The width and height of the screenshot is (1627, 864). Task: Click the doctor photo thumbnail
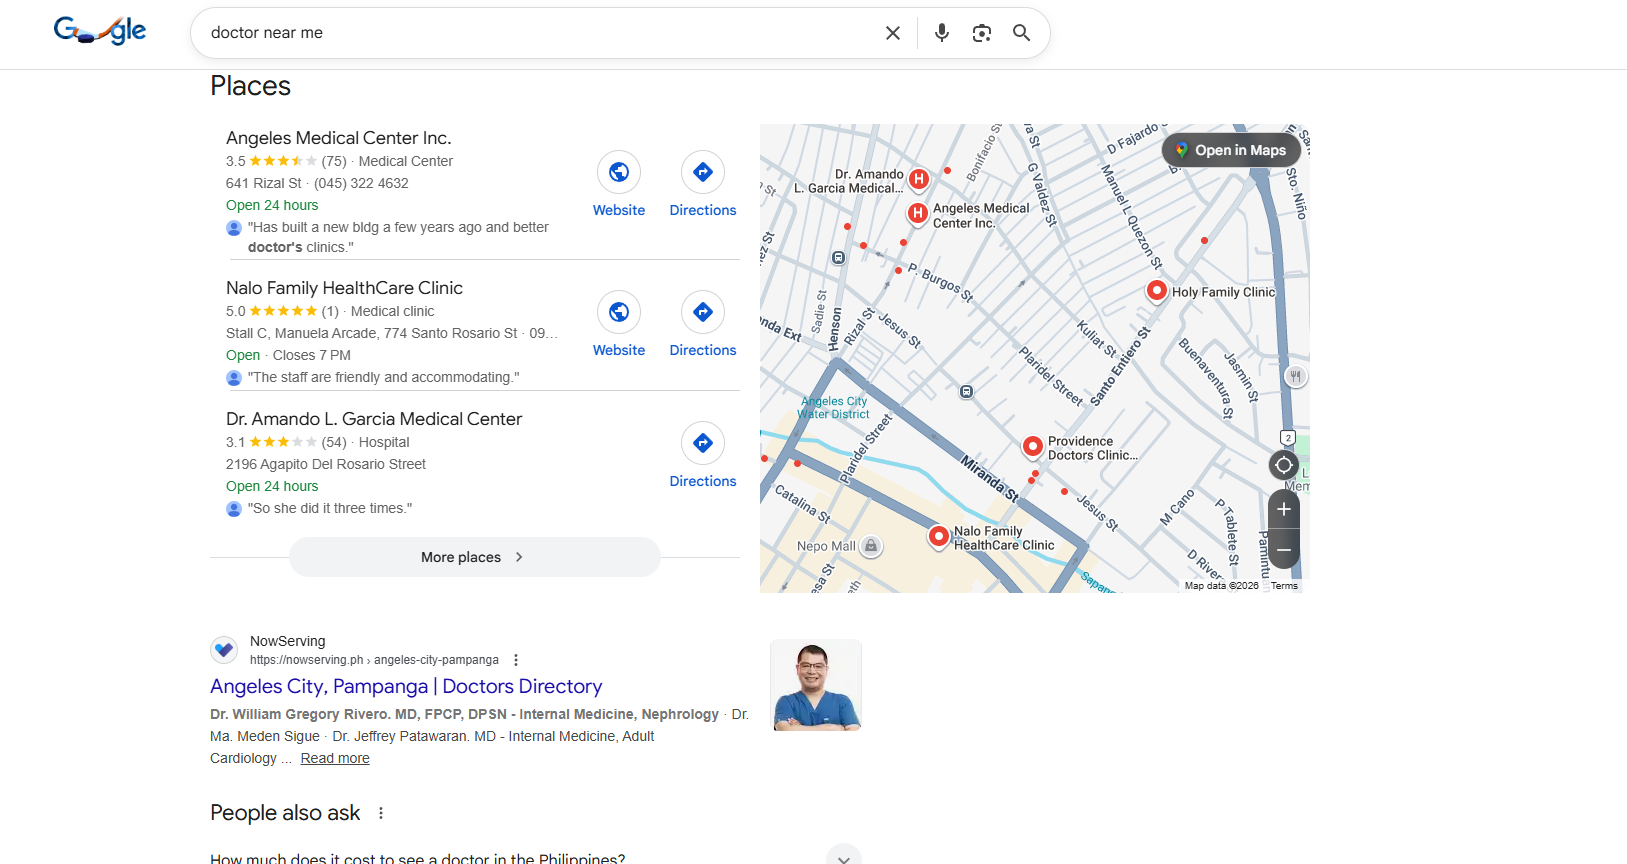(815, 685)
